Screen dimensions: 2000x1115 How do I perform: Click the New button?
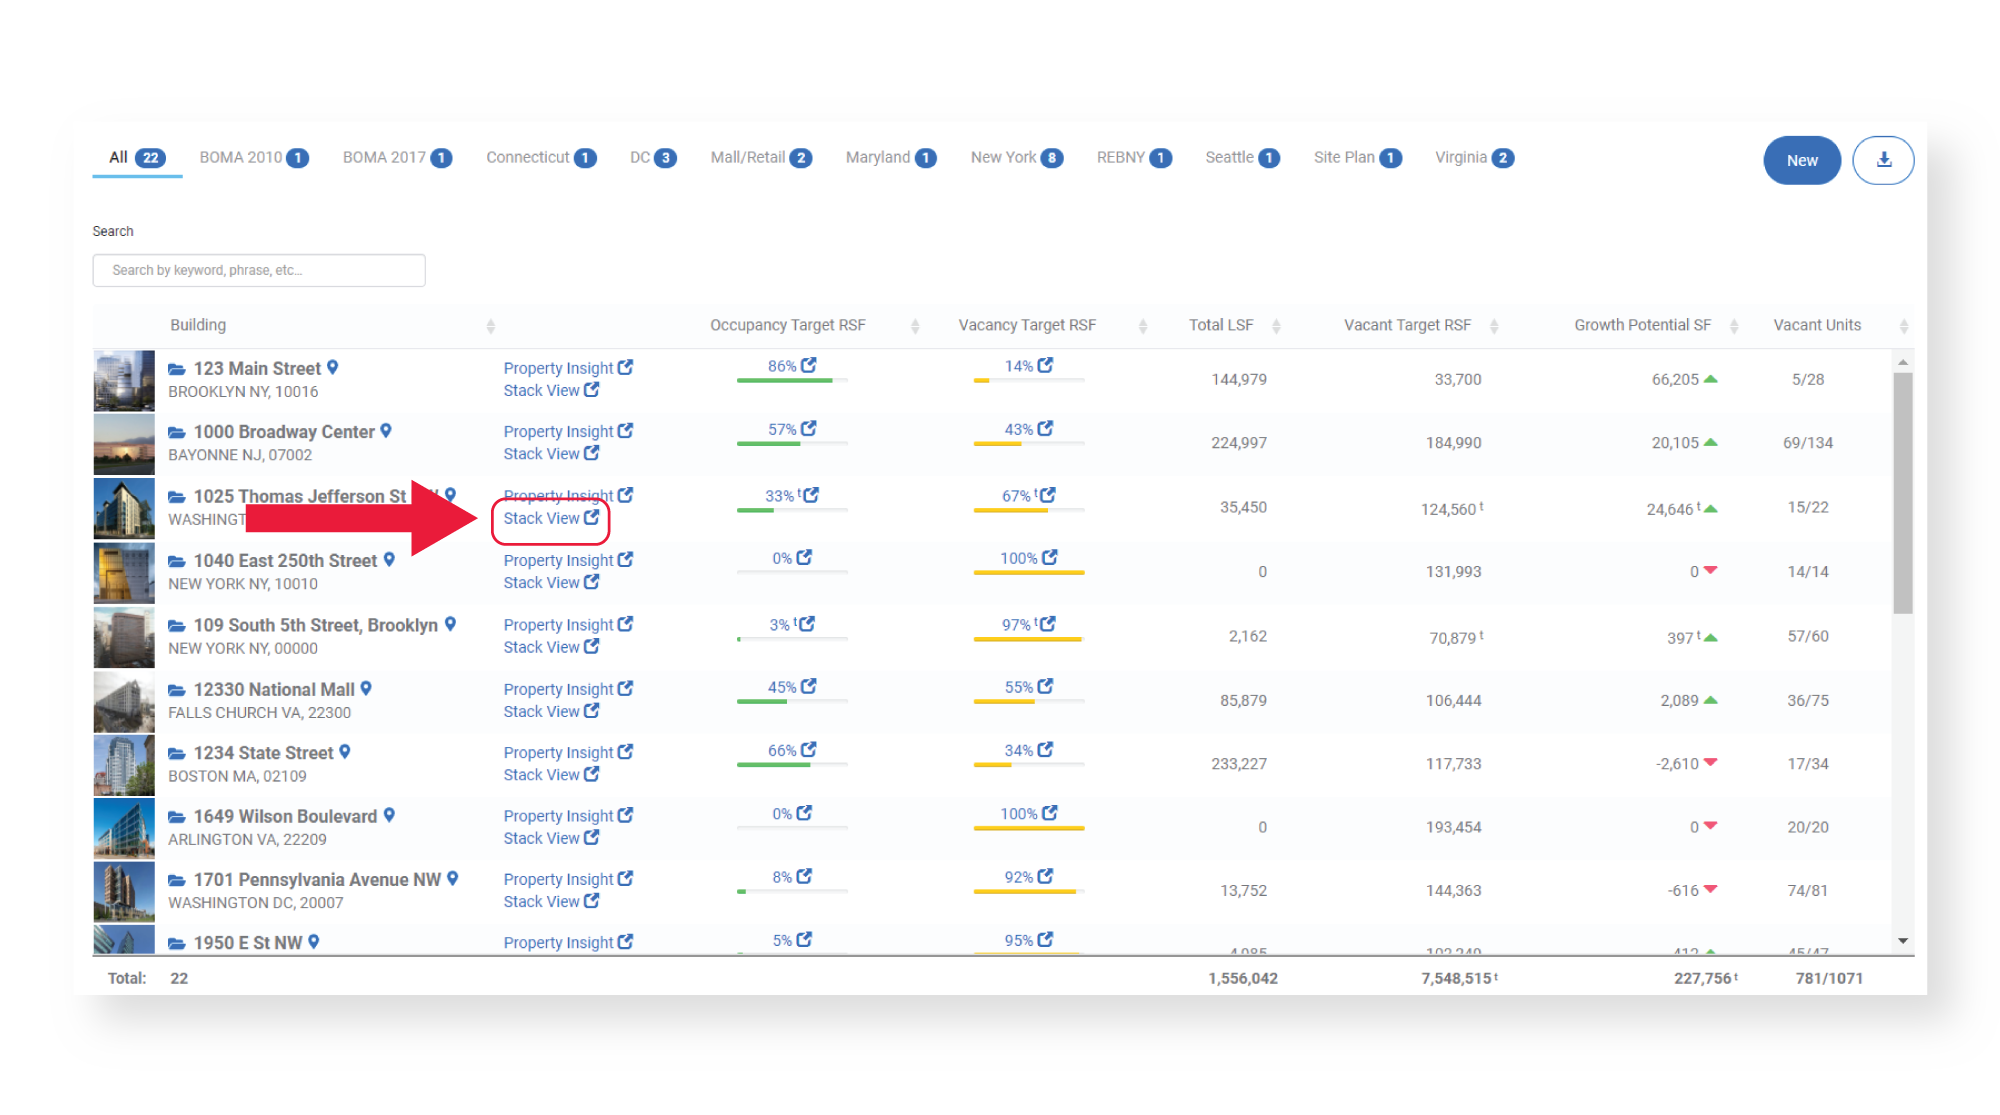(1802, 160)
